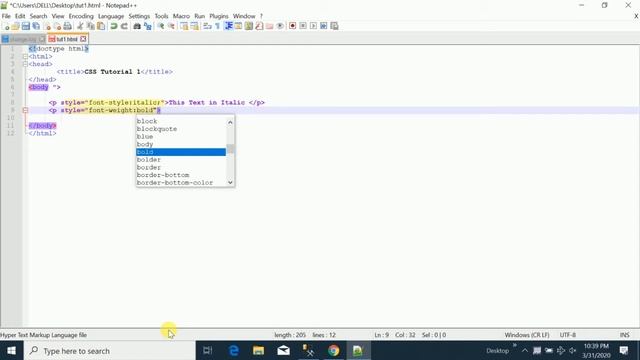
Task: Open the Macro menu
Action: tap(181, 16)
